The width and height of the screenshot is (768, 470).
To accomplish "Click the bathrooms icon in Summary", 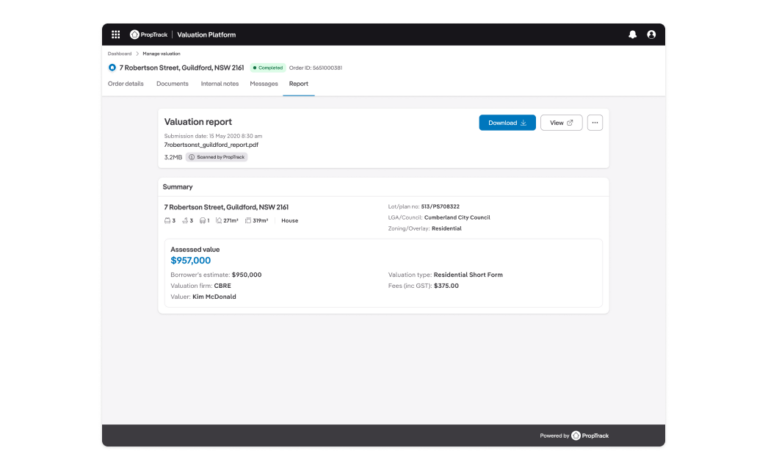I will tap(187, 220).
